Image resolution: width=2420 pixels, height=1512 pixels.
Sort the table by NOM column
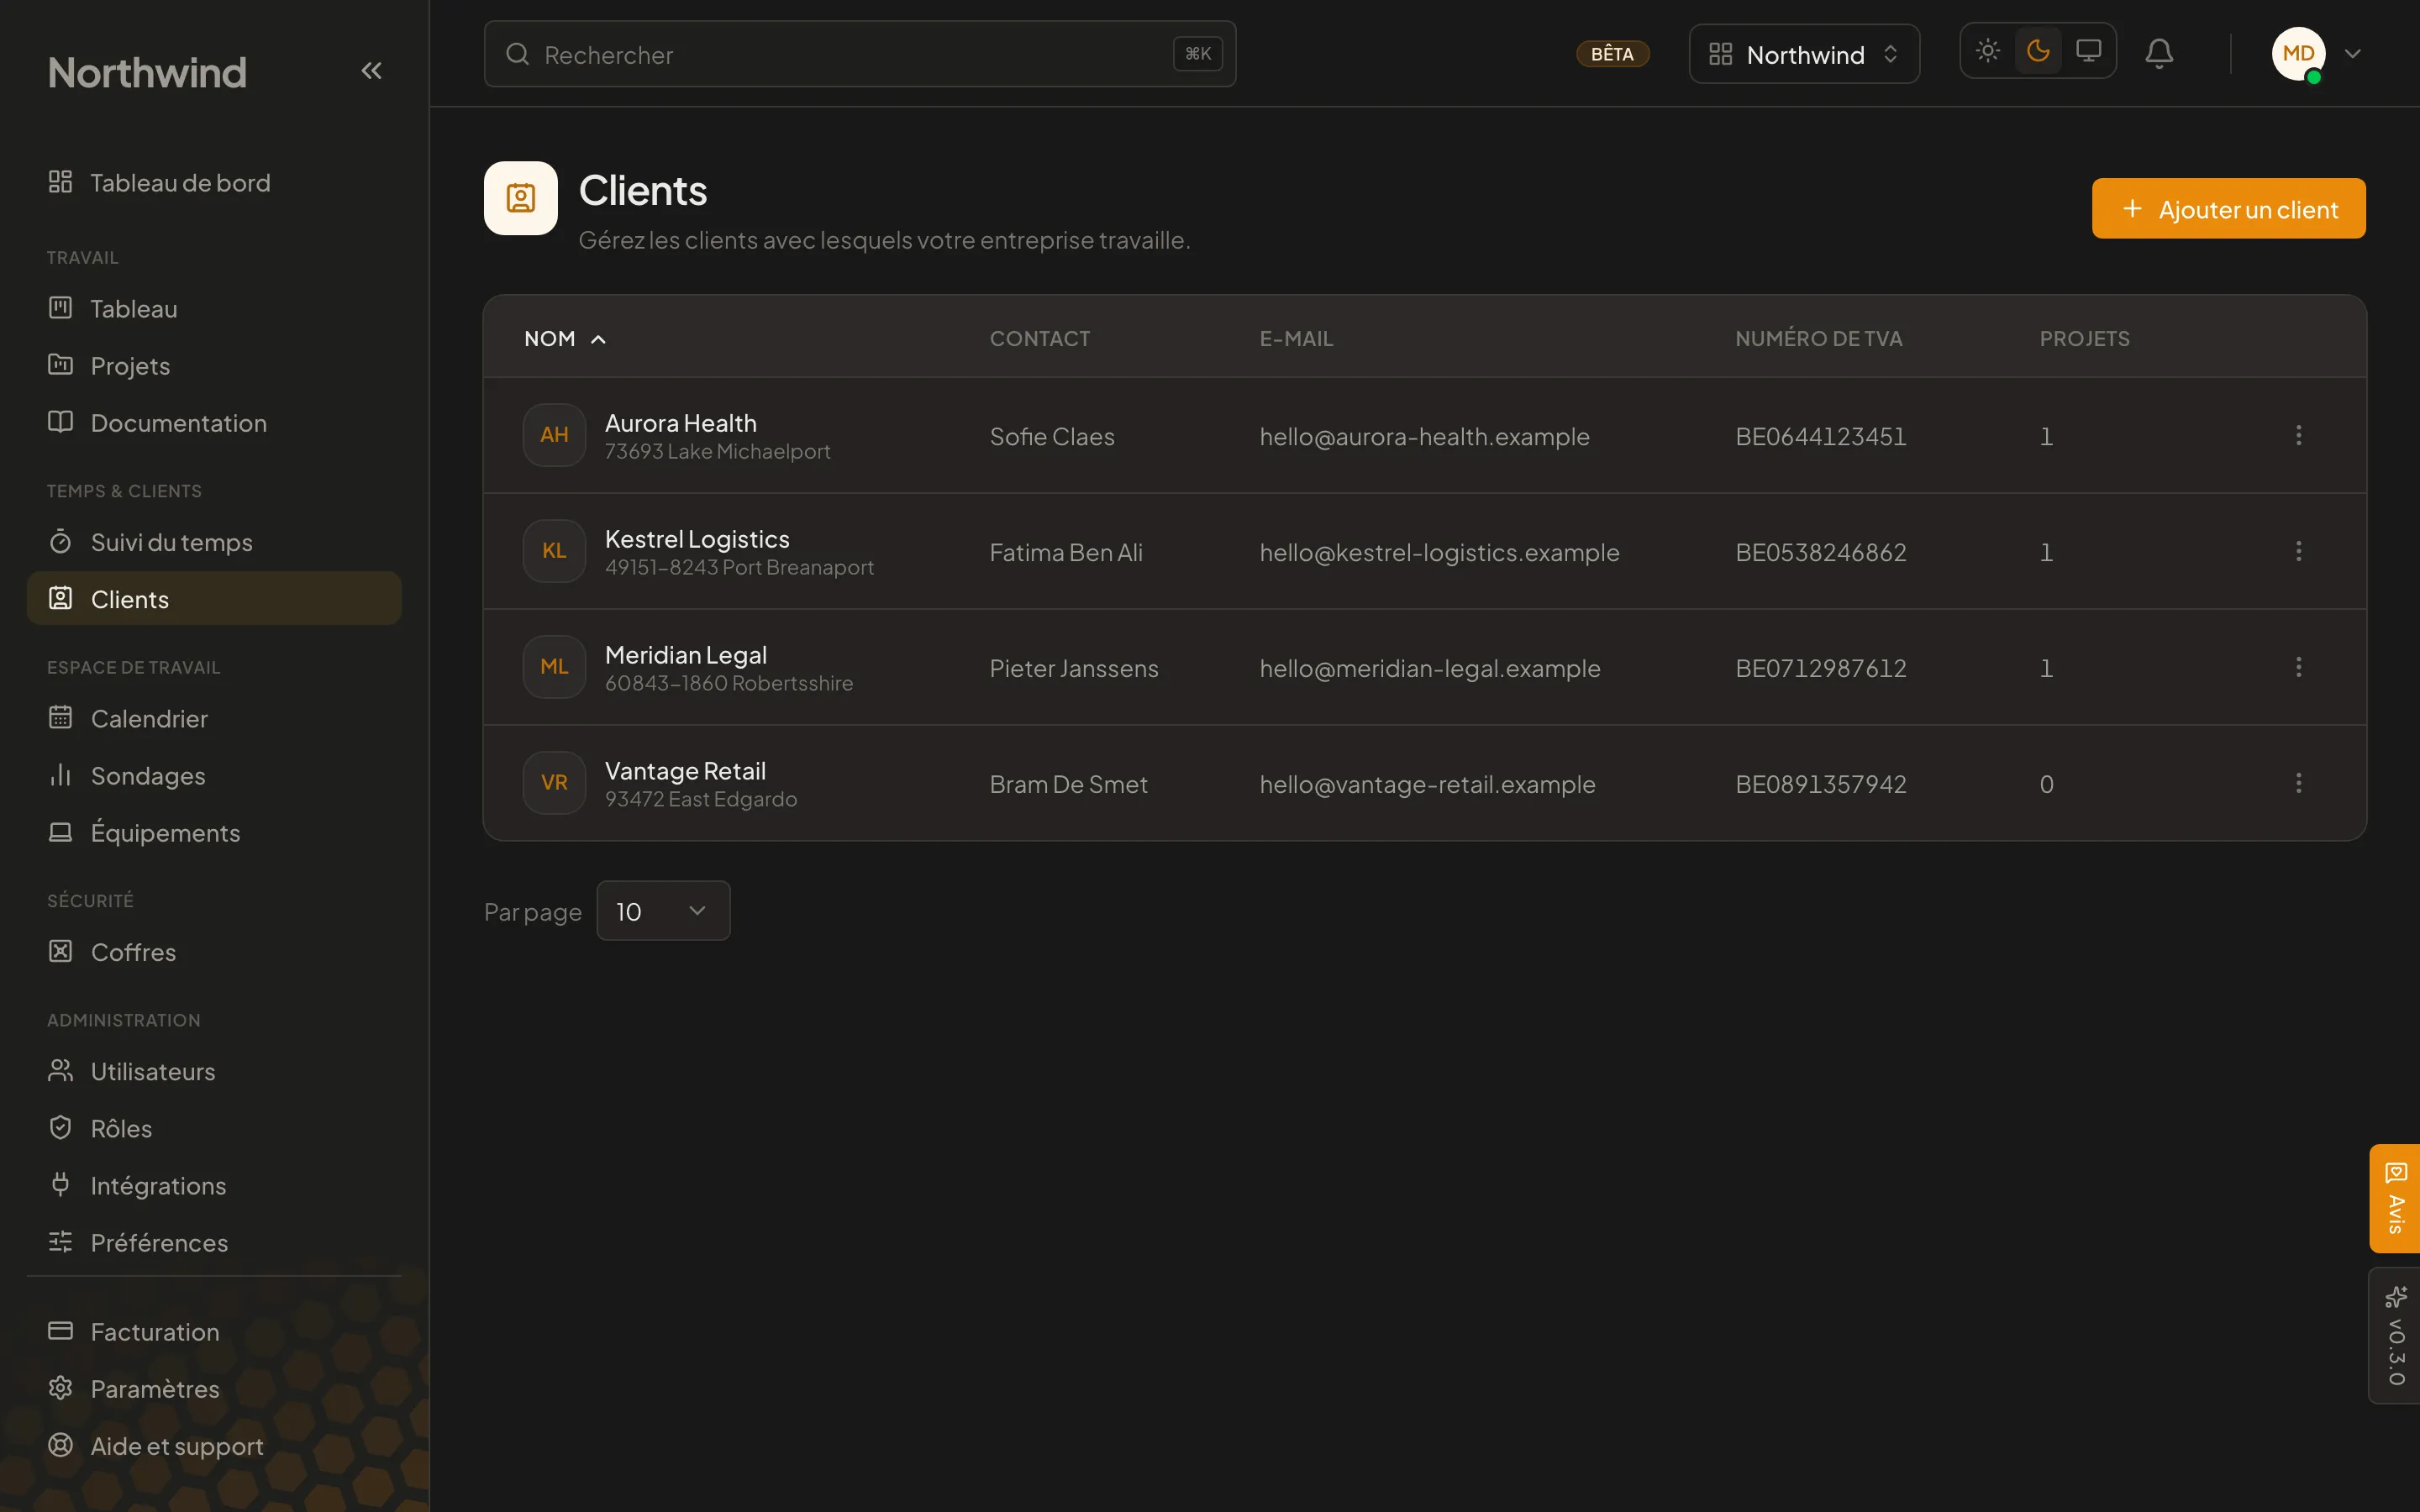tap(565, 339)
